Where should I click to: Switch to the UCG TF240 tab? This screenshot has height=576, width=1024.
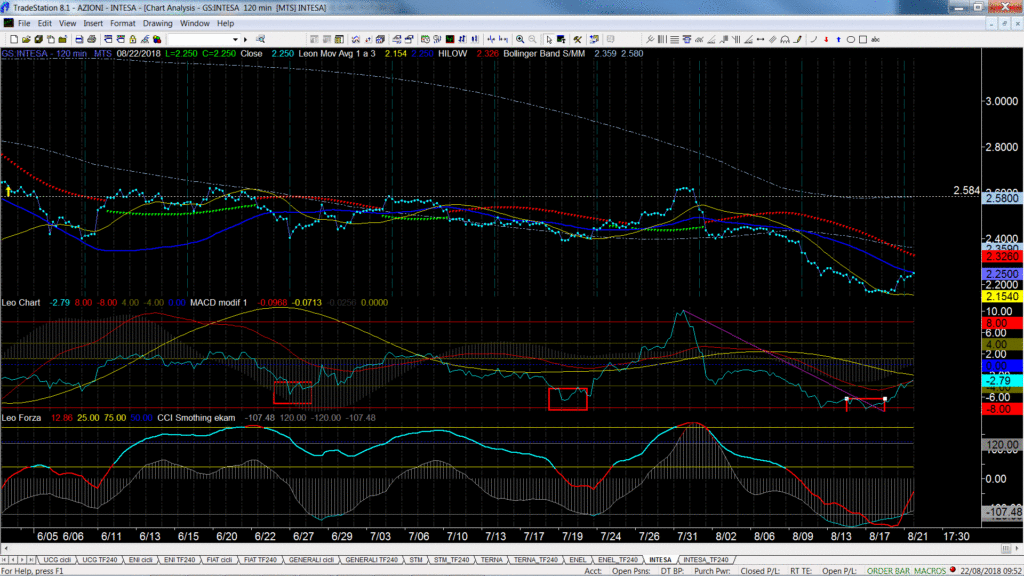[x=100, y=560]
